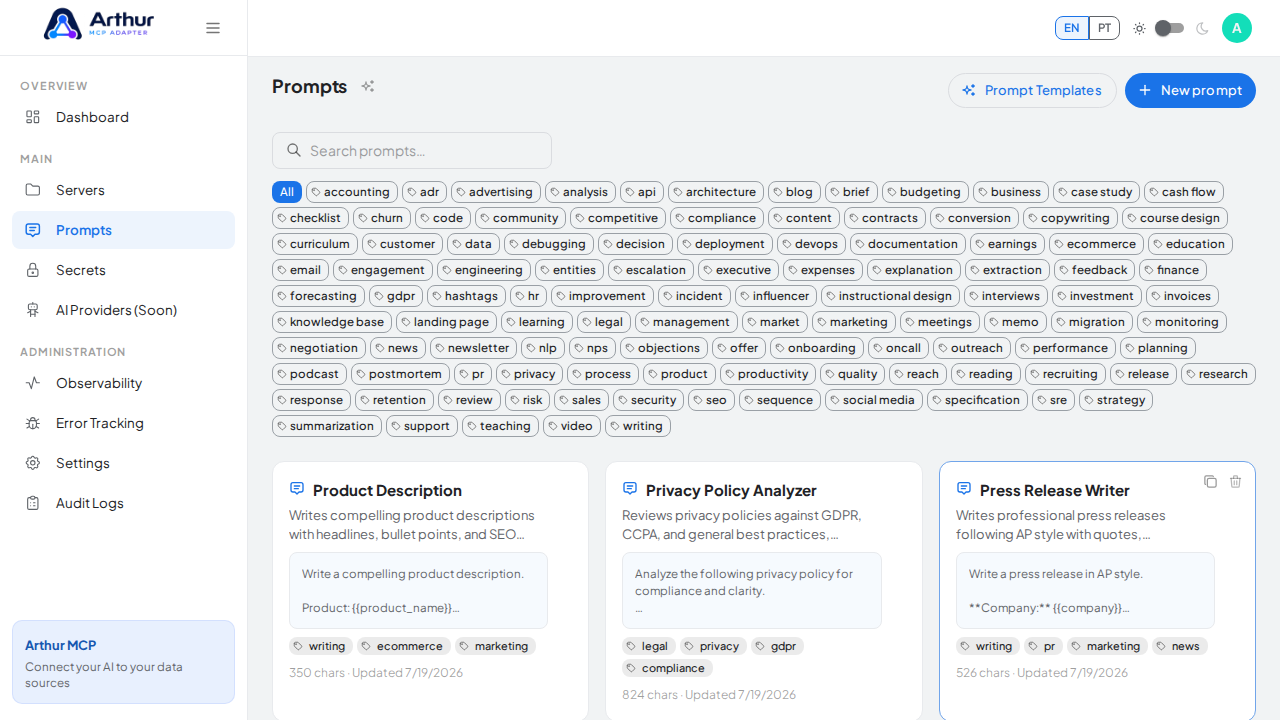Click news tag on Press Release Writer card
The height and width of the screenshot is (720, 1280).
tap(1180, 646)
